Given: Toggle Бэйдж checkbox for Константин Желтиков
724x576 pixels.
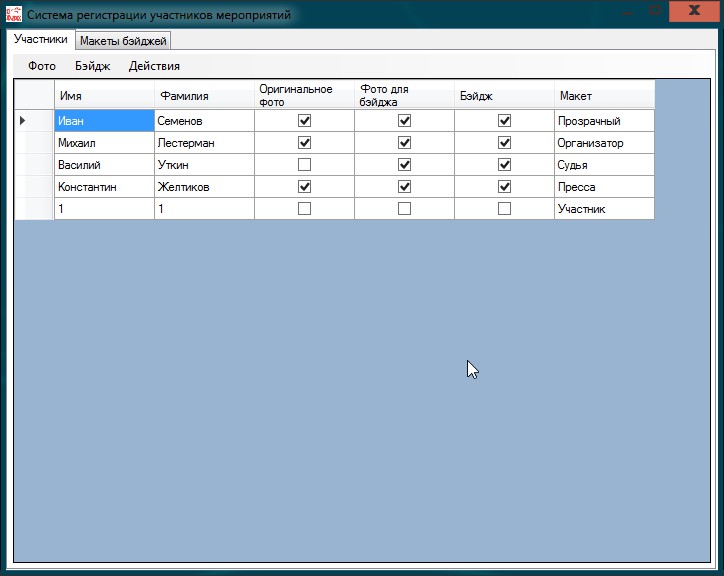Looking at the screenshot, I should [505, 187].
